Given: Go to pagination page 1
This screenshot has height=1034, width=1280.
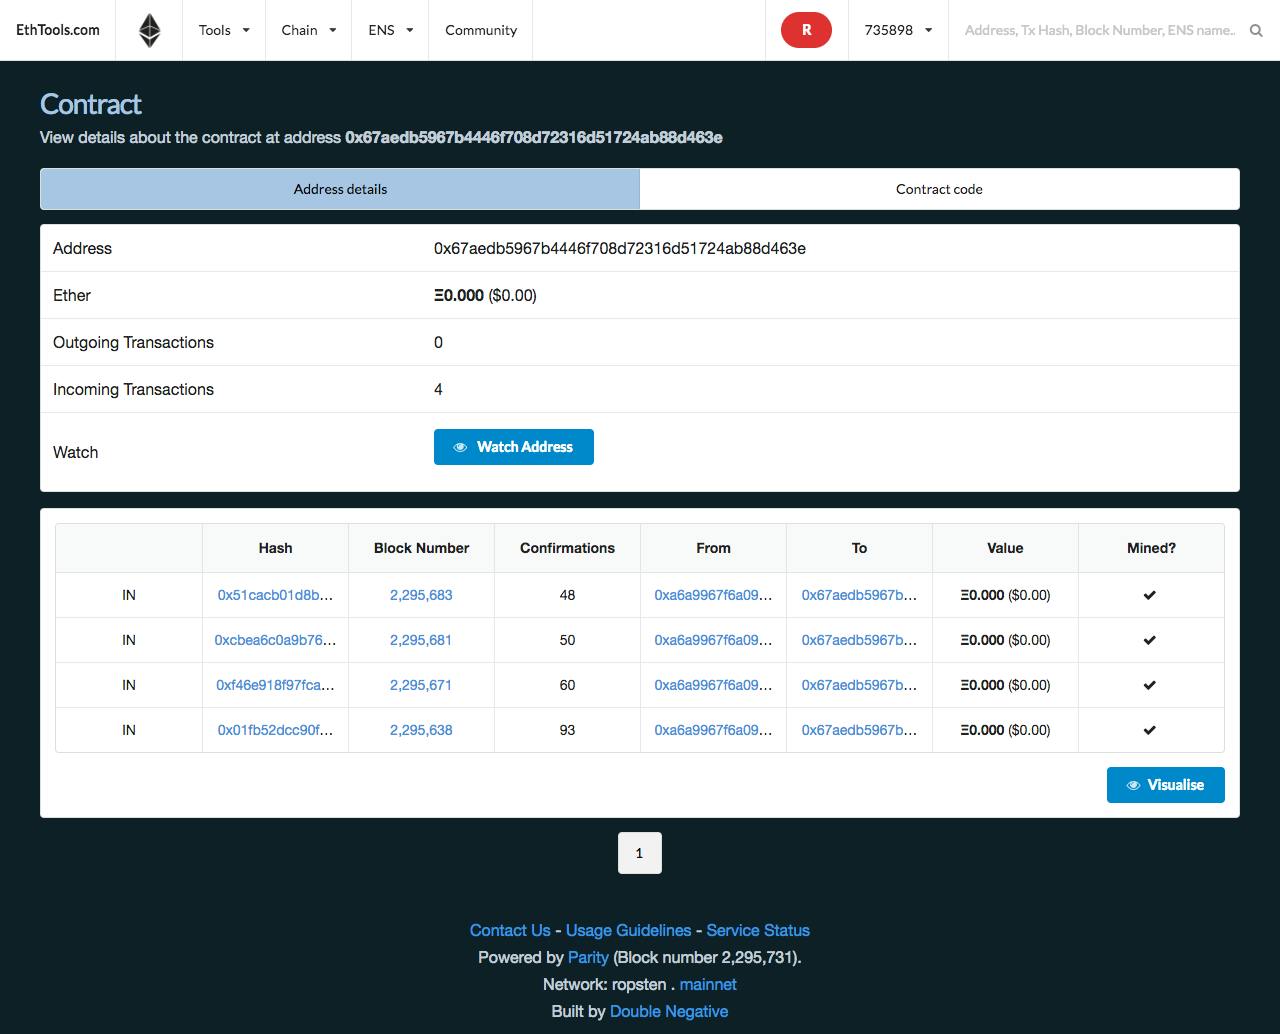Looking at the screenshot, I should coord(640,853).
